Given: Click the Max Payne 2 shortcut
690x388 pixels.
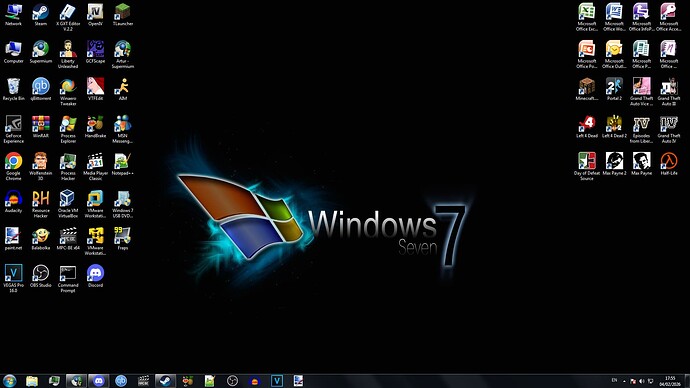Looking at the screenshot, I should coord(614,164).
